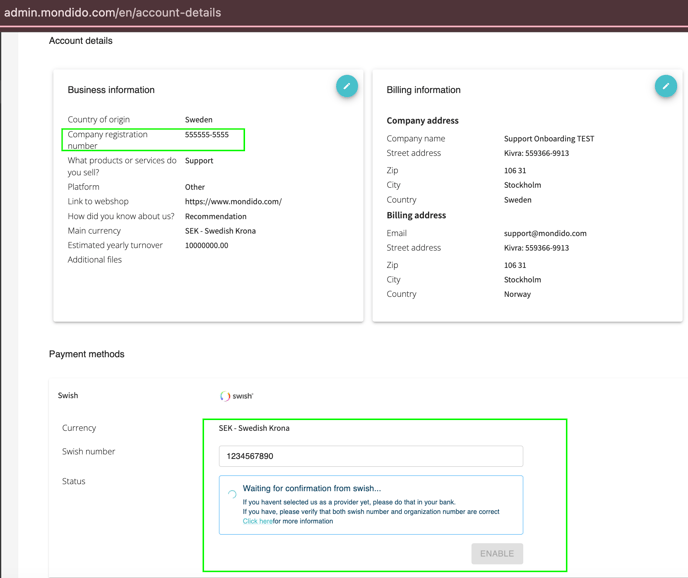The width and height of the screenshot is (688, 578).
Task: Click the Support Onboarding TEST company name
Action: click(x=549, y=139)
